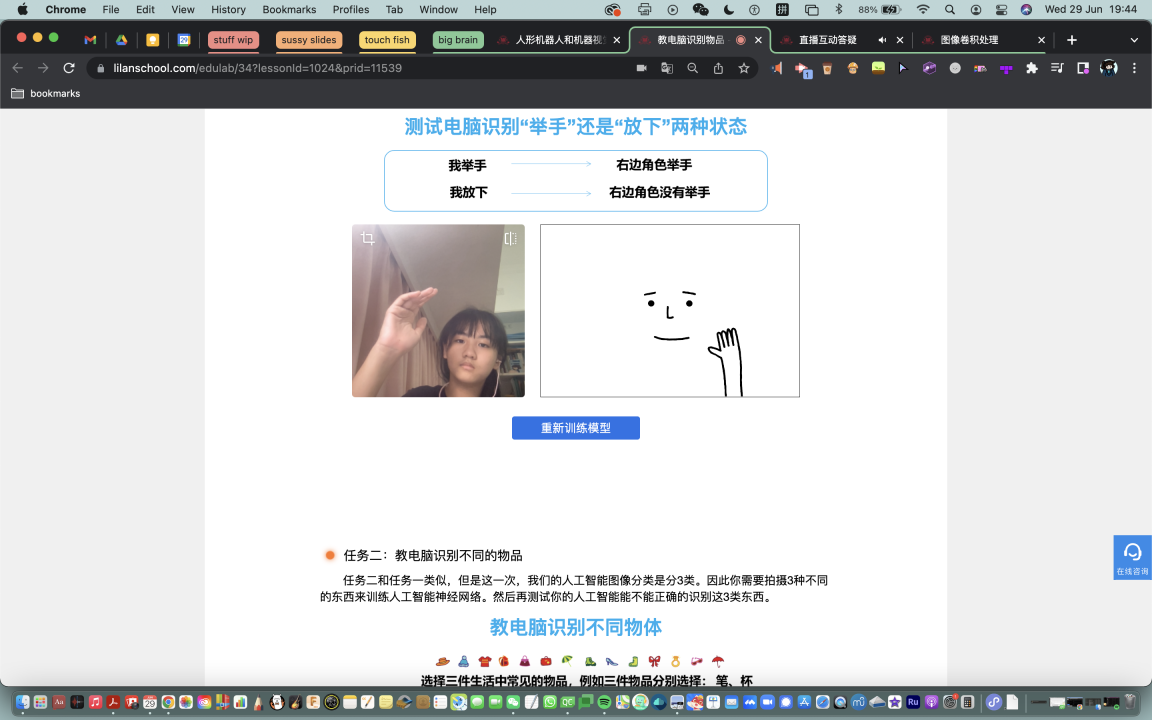Expand the "stuff wip" tab group
The height and width of the screenshot is (720, 1152).
click(232, 40)
